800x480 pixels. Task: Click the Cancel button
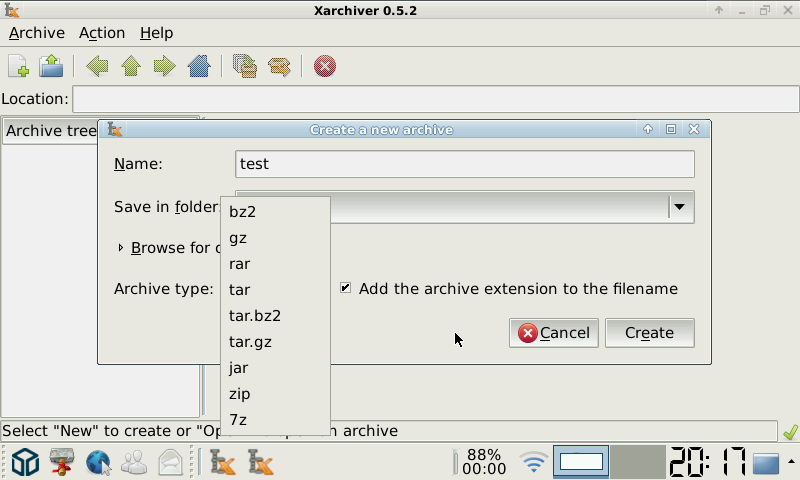pos(554,333)
